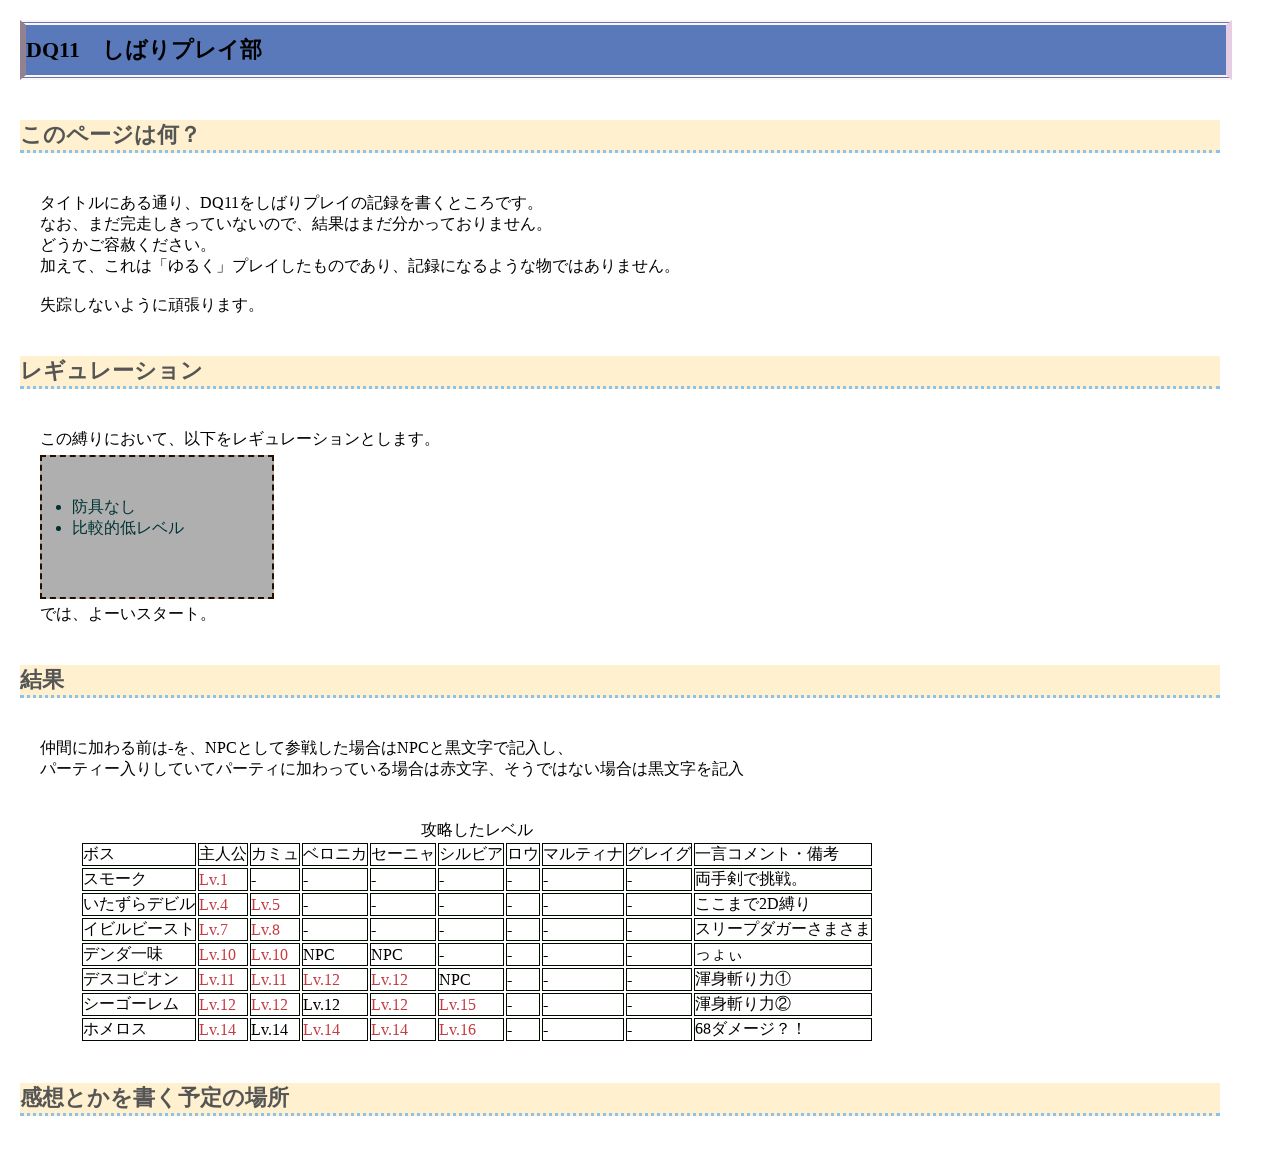Click the boss name デスコピオン
The height and width of the screenshot is (1157, 1284).
click(139, 979)
